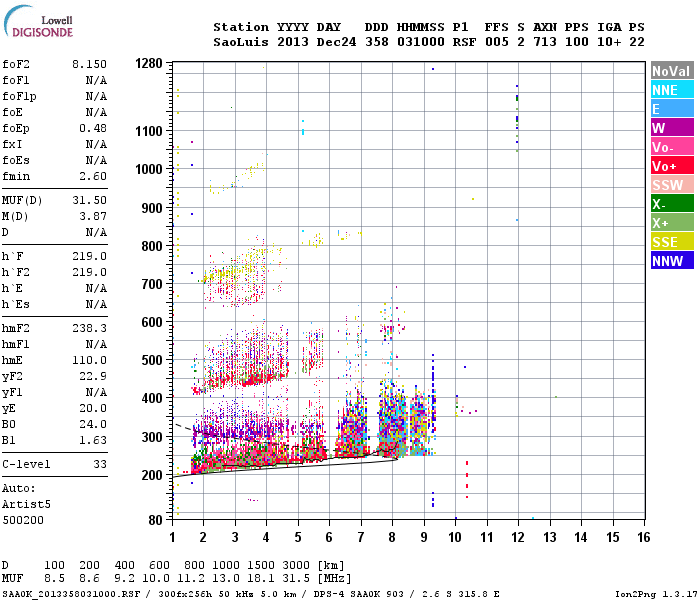Click the SAA0K_2013358031000.RSF file name
The height and width of the screenshot is (600, 700).
tap(71, 594)
